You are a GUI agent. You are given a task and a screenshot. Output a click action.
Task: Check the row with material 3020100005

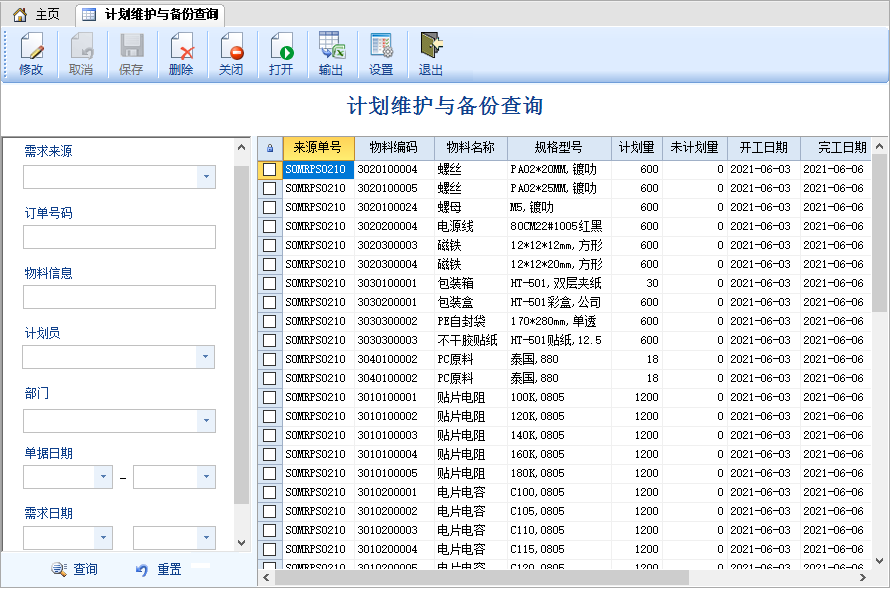coord(270,188)
